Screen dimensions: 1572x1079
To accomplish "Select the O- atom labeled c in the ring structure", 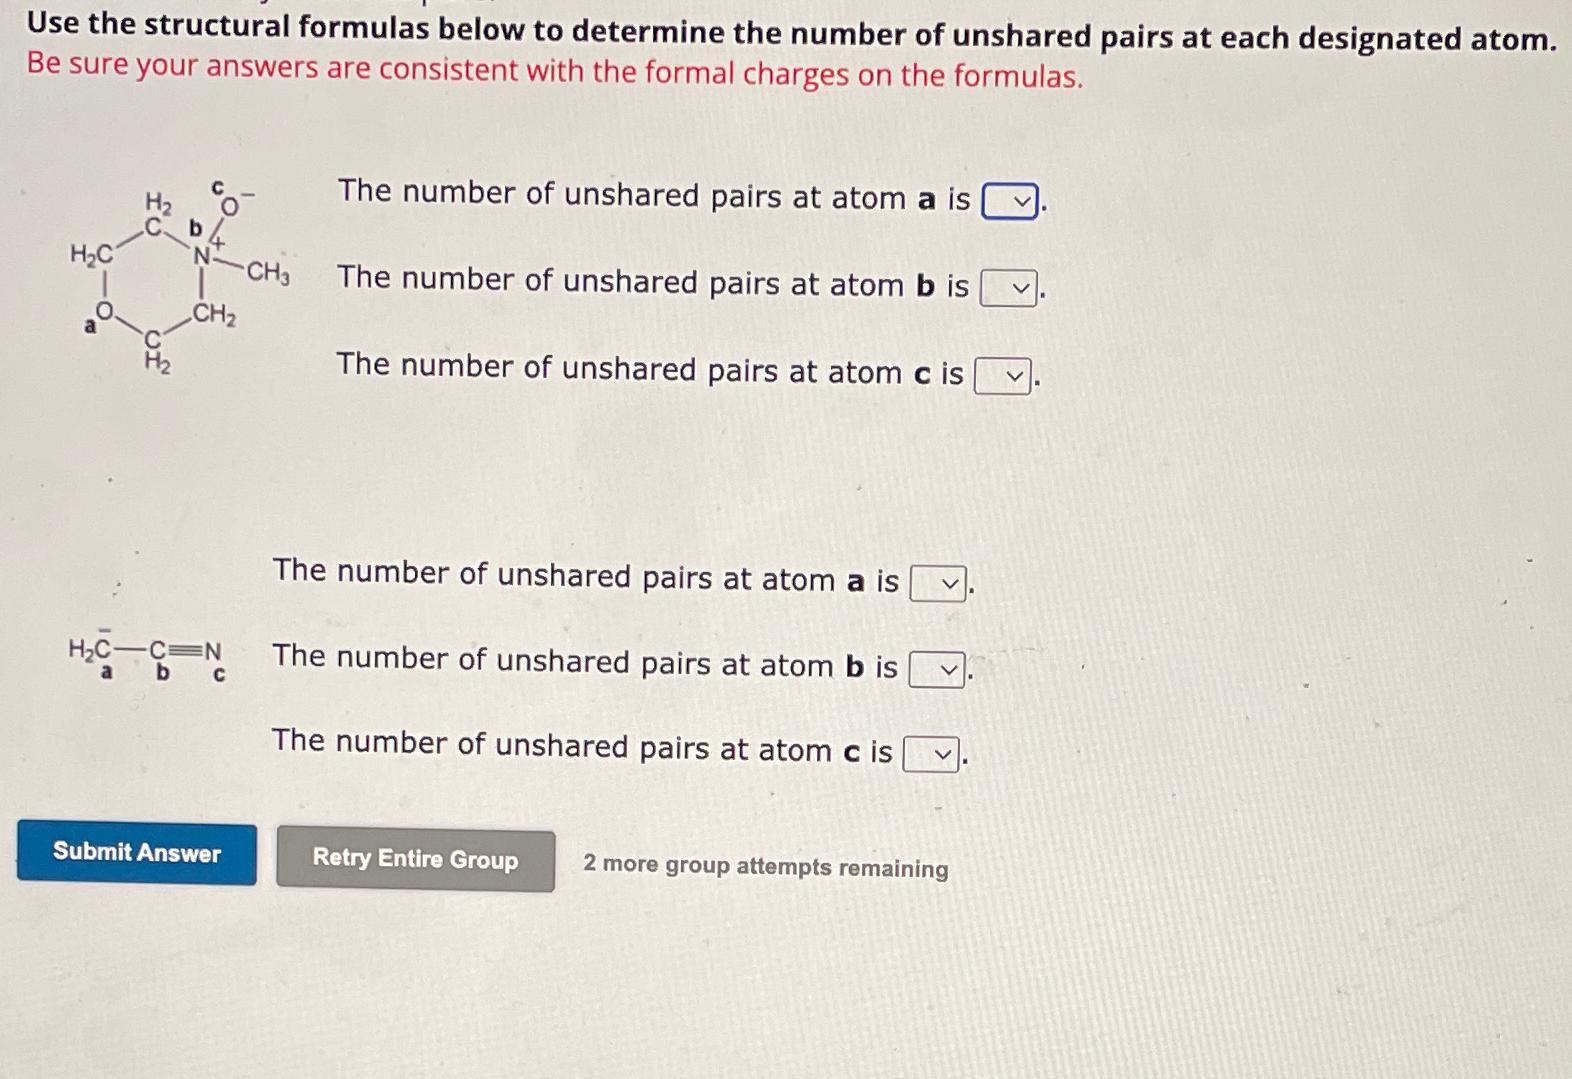I will (228, 206).
